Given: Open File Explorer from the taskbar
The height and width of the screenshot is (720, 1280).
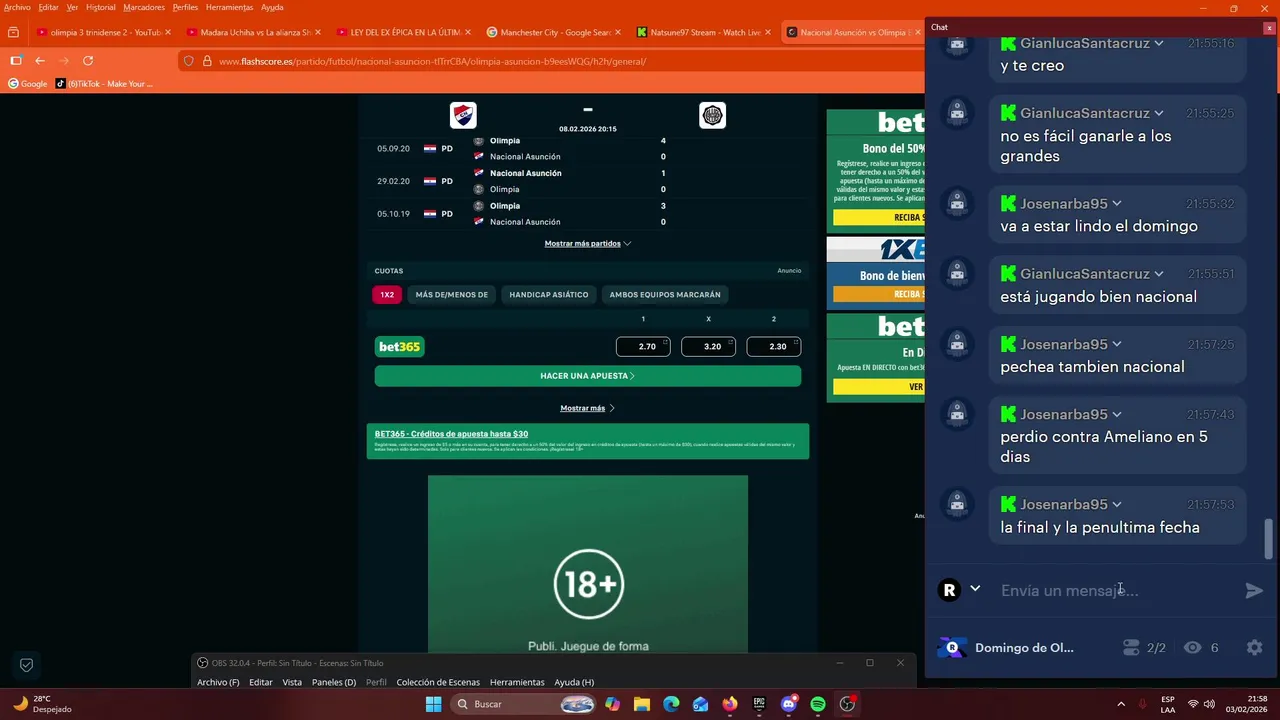Looking at the screenshot, I should [x=642, y=704].
